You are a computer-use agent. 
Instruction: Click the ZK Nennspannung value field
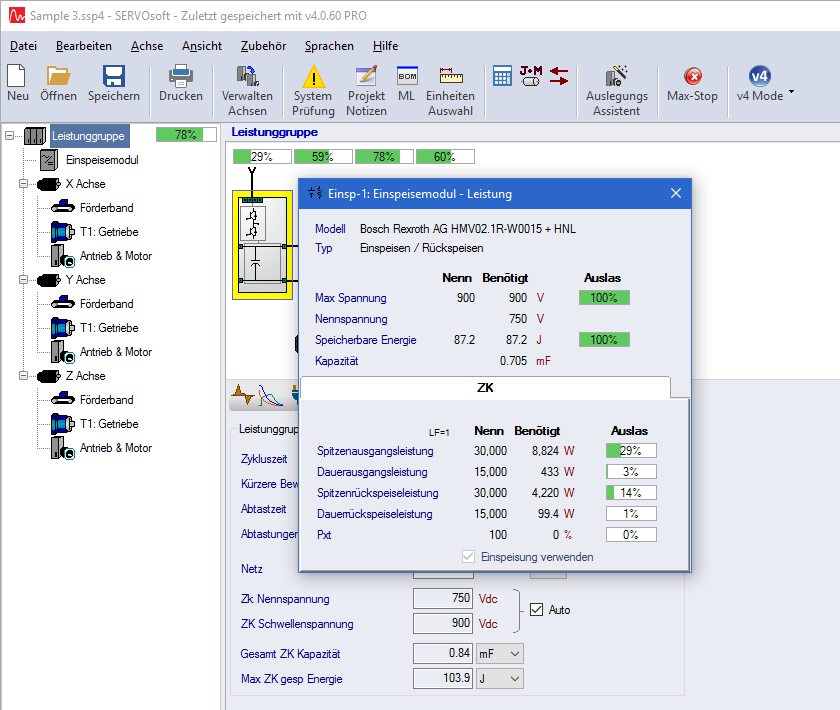[443, 599]
